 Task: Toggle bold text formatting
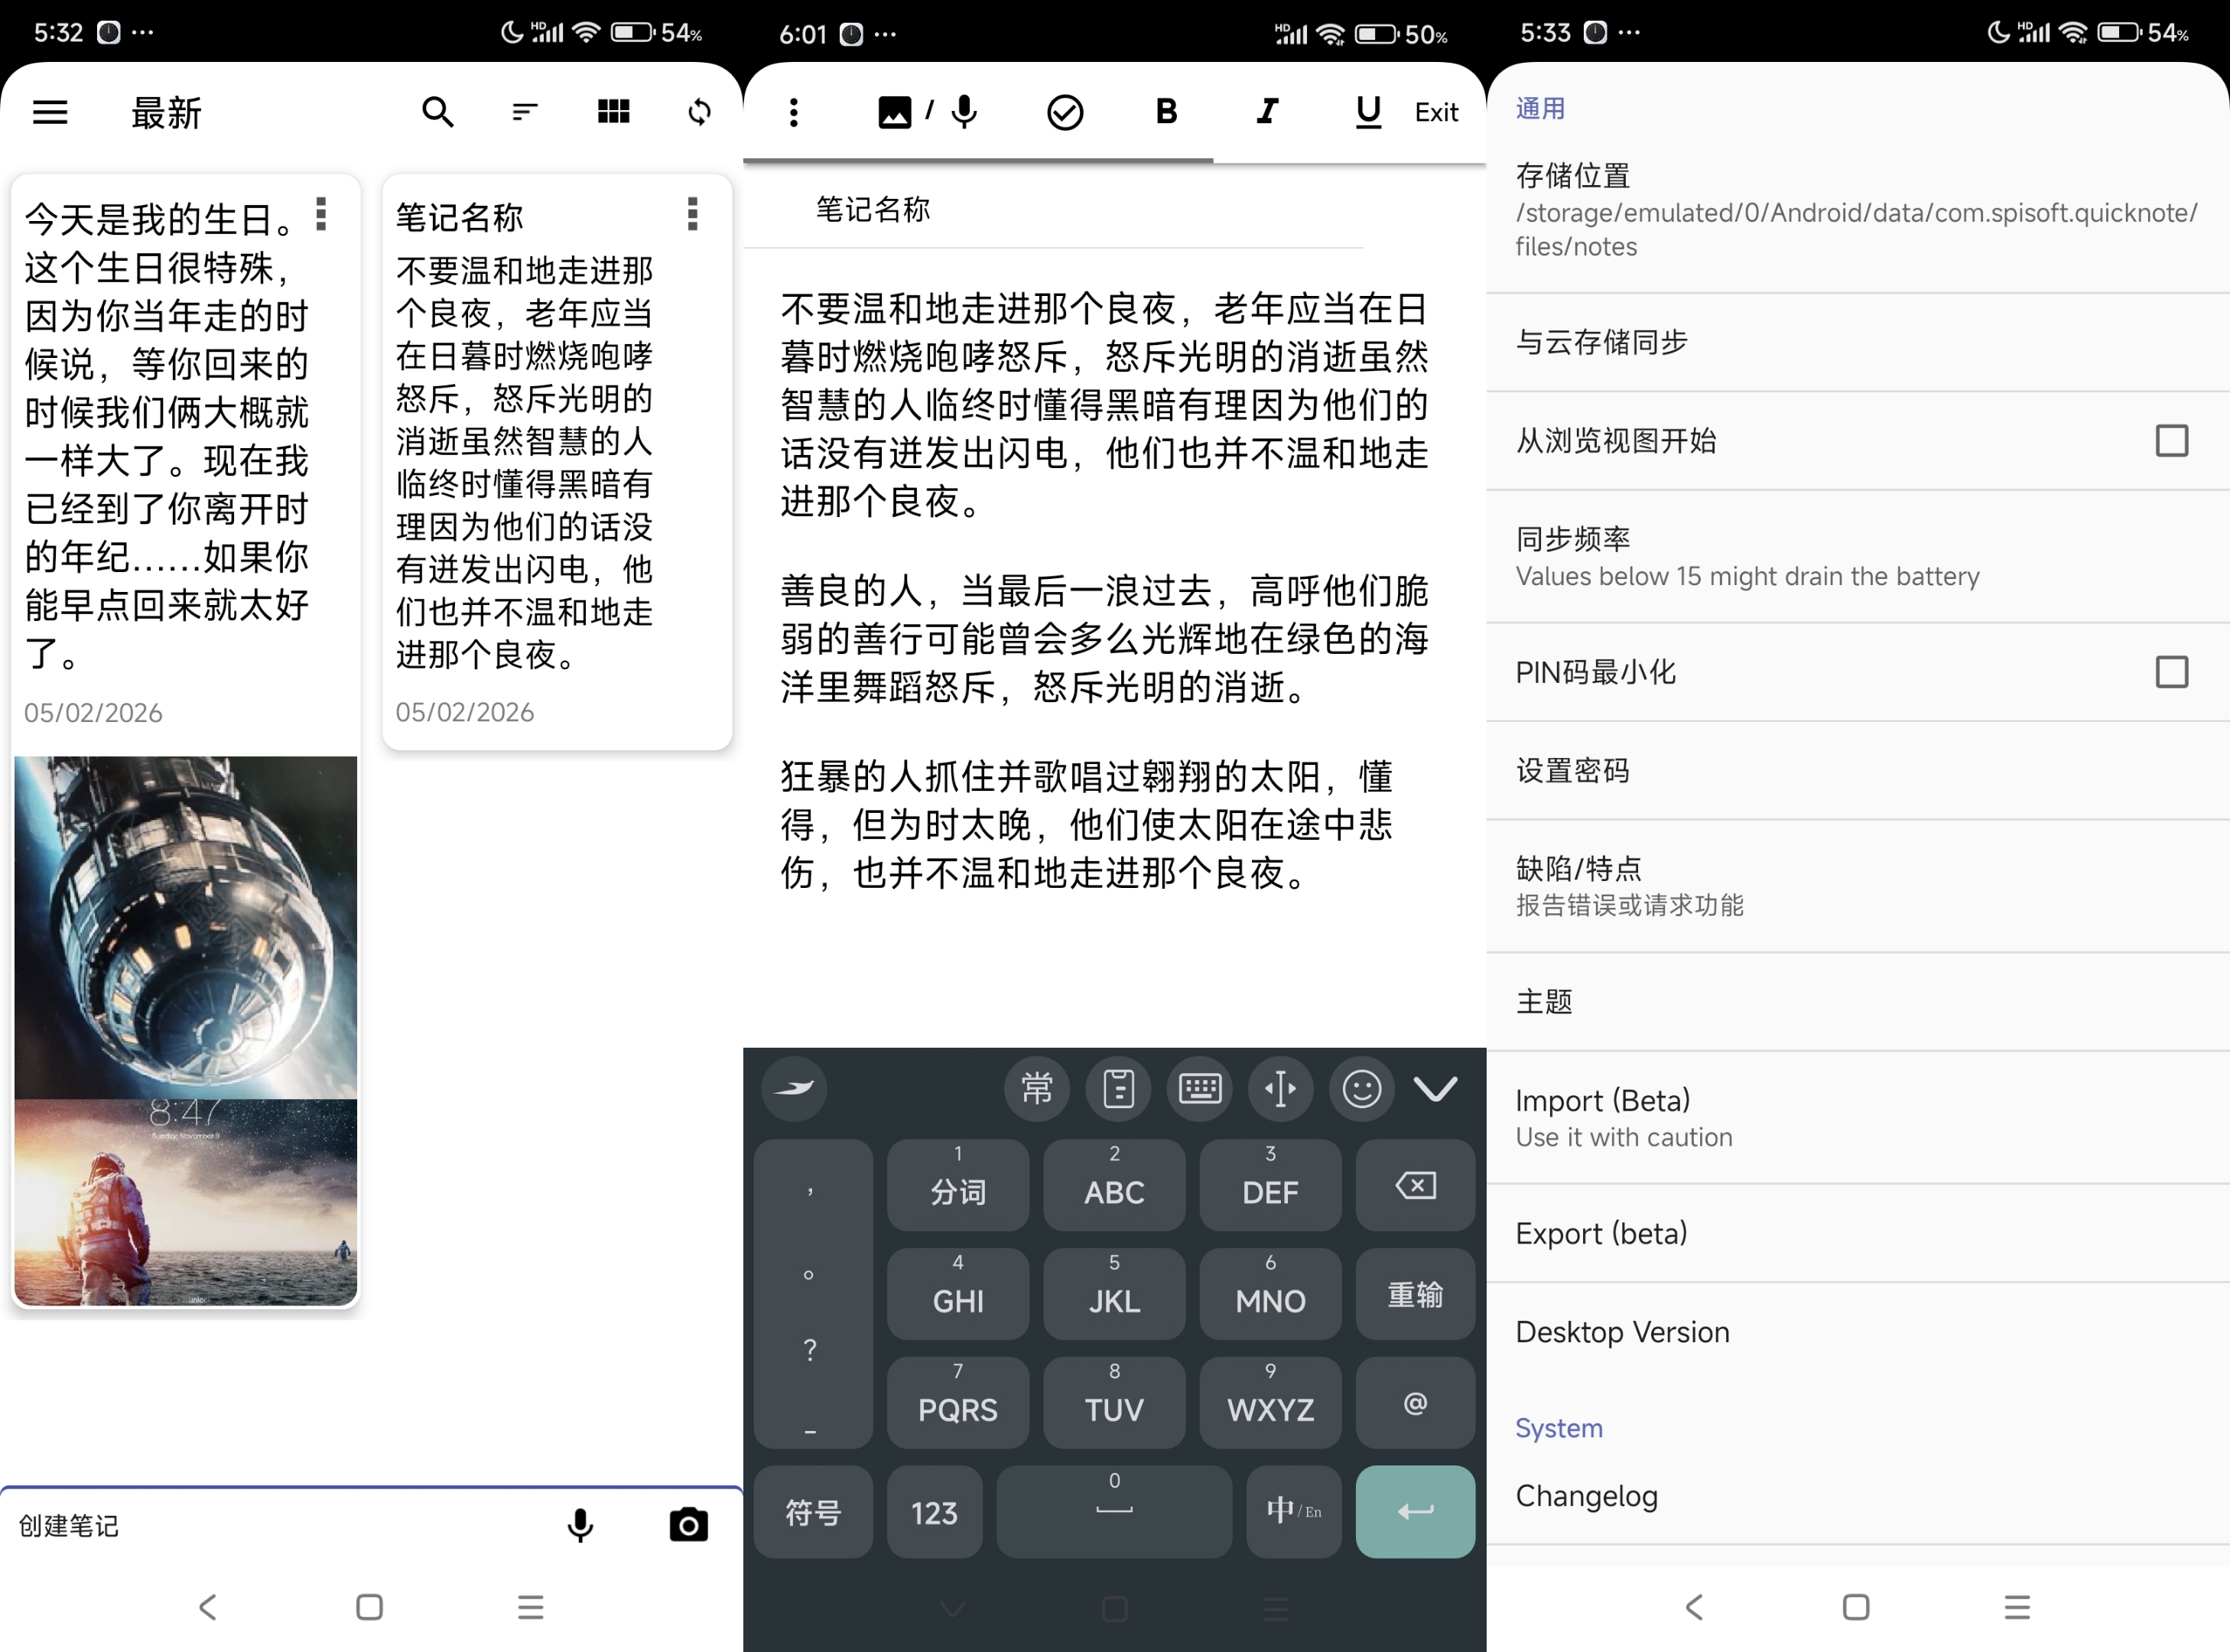pyautogui.click(x=1166, y=112)
